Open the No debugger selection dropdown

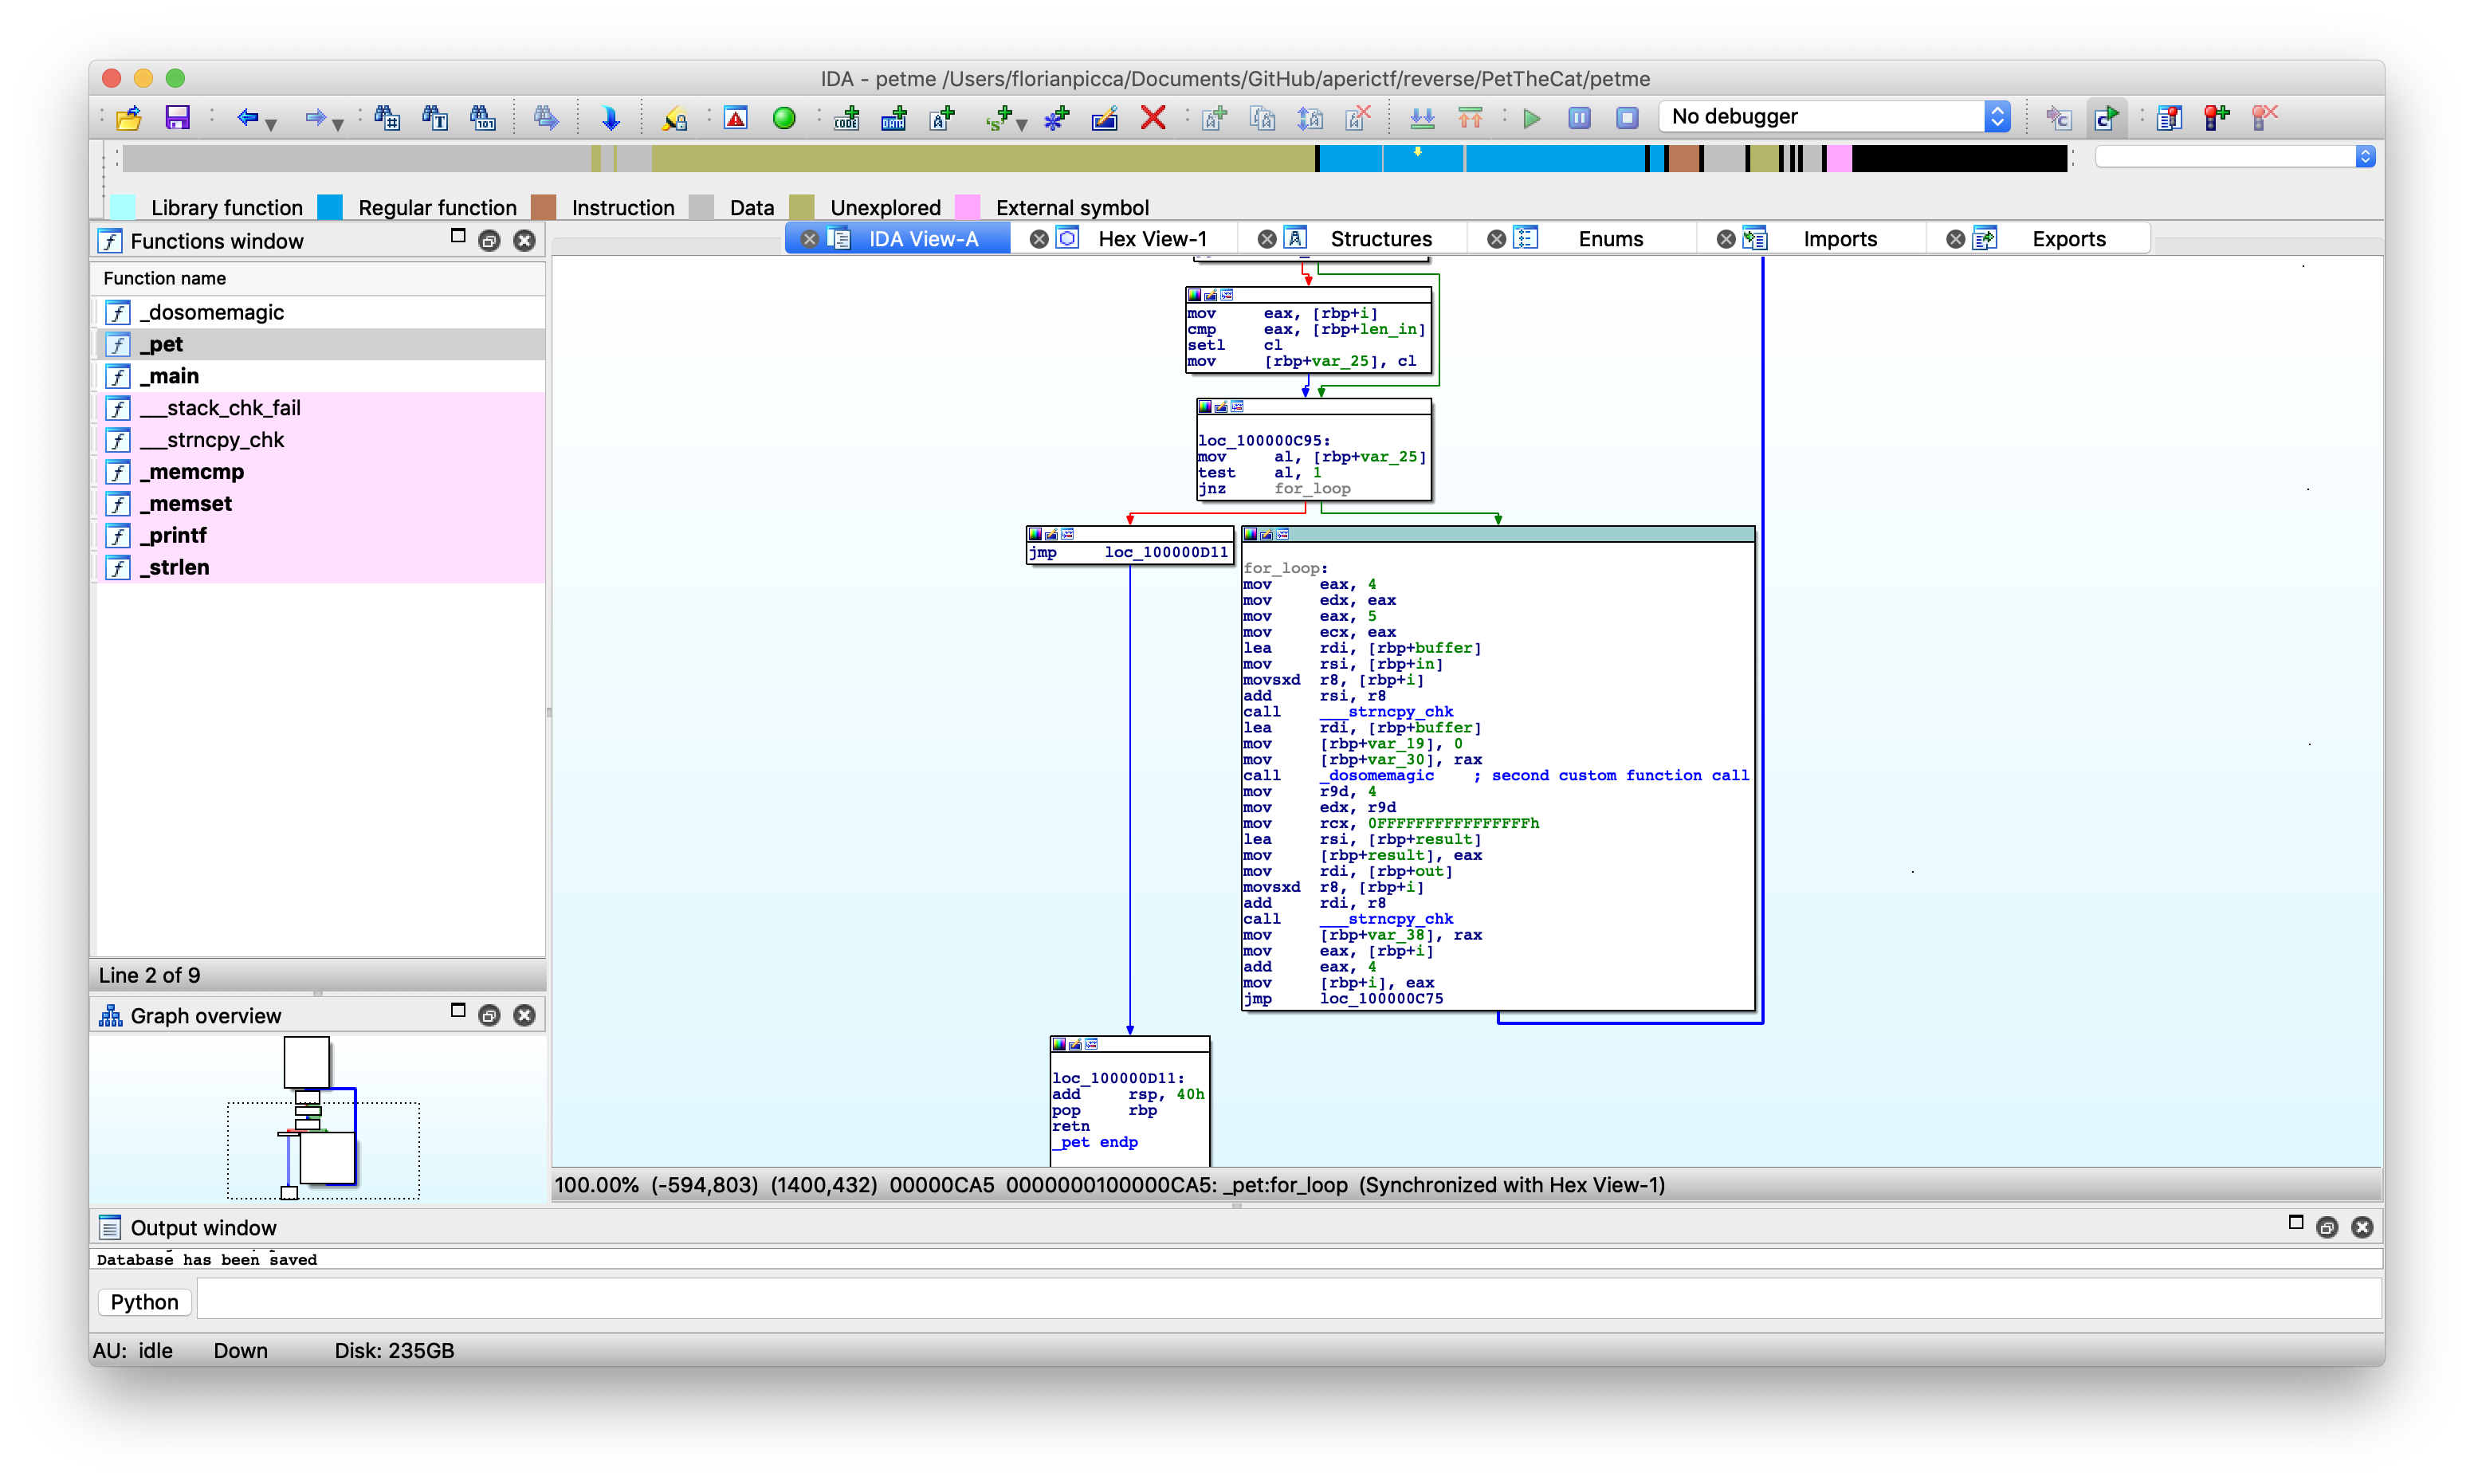coord(1835,116)
